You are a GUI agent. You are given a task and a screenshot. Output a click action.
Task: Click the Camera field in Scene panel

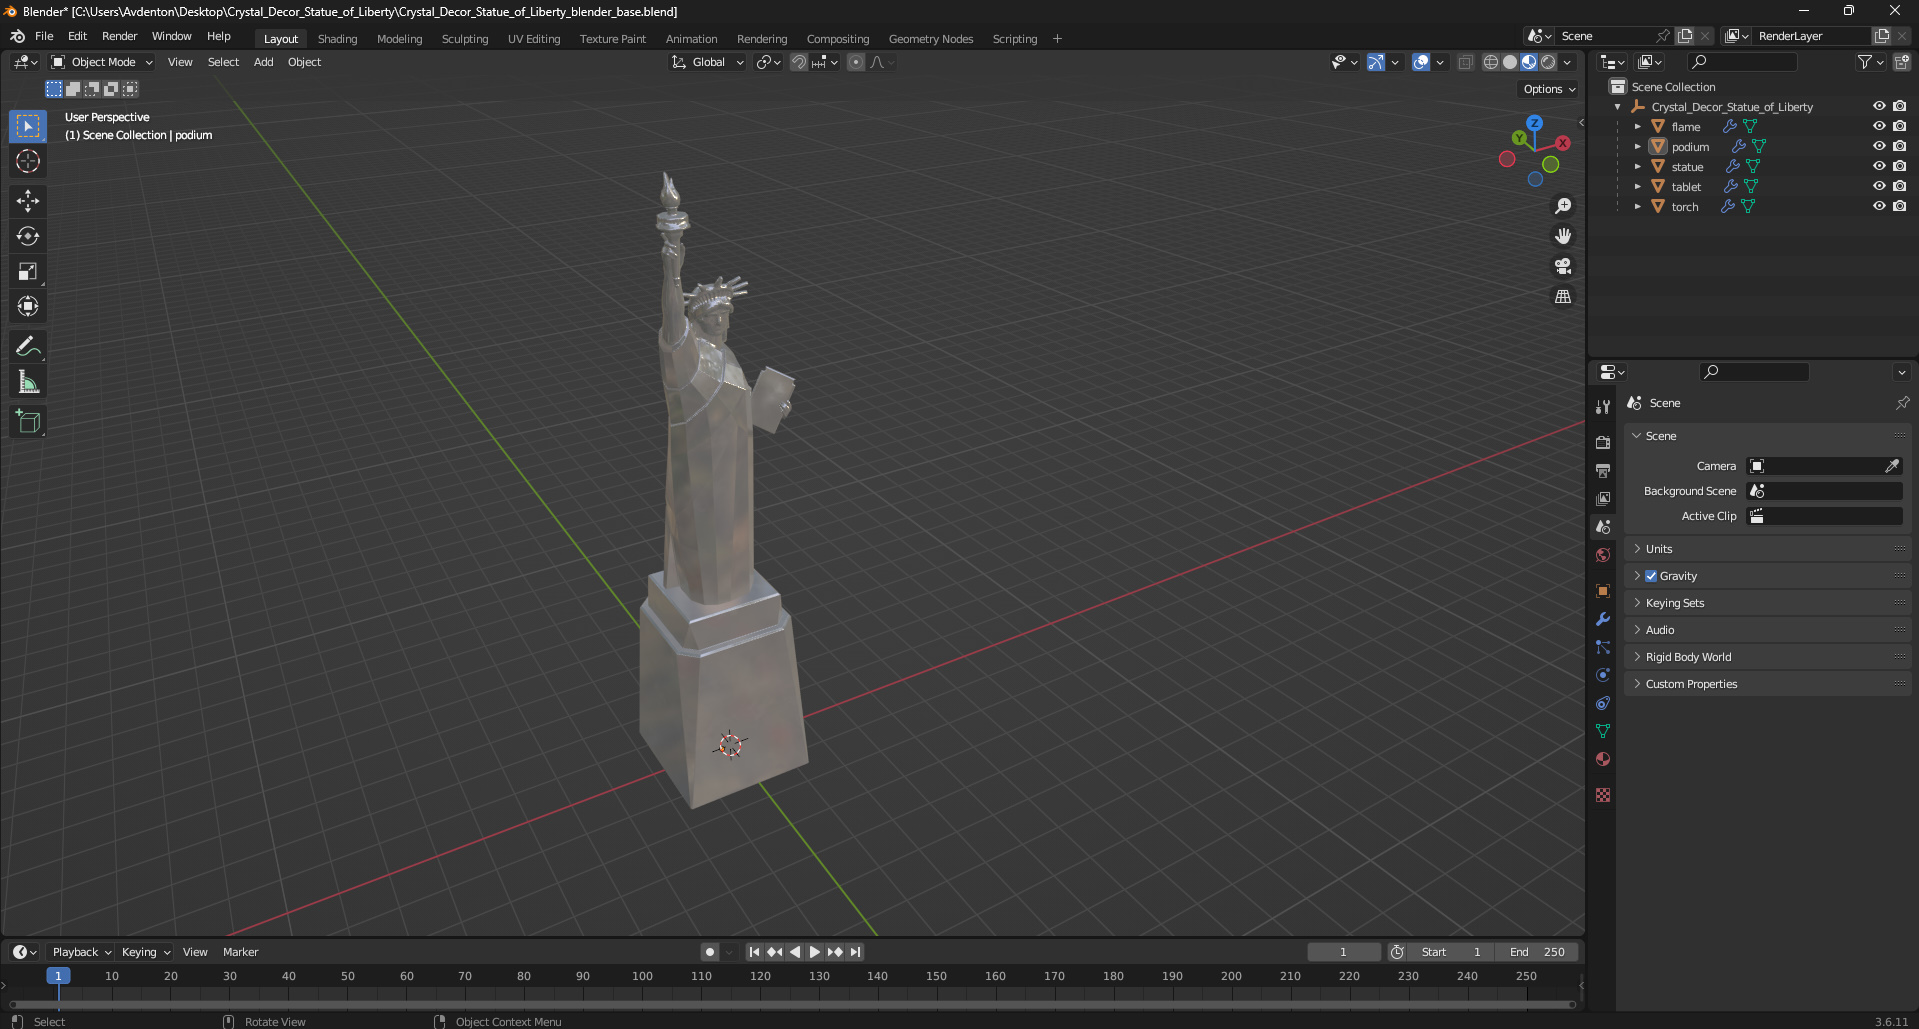(x=1824, y=466)
